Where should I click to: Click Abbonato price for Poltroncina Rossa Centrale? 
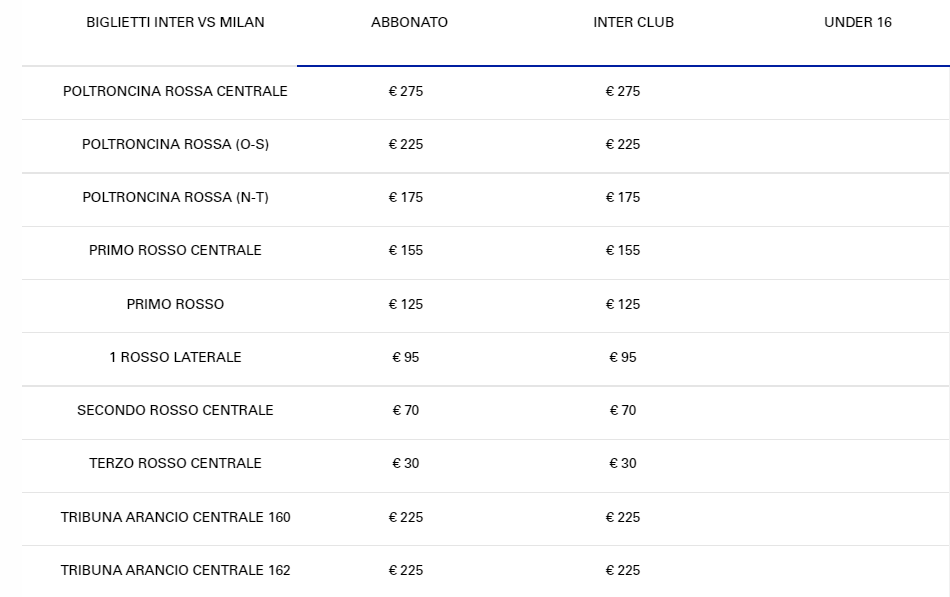click(x=406, y=91)
